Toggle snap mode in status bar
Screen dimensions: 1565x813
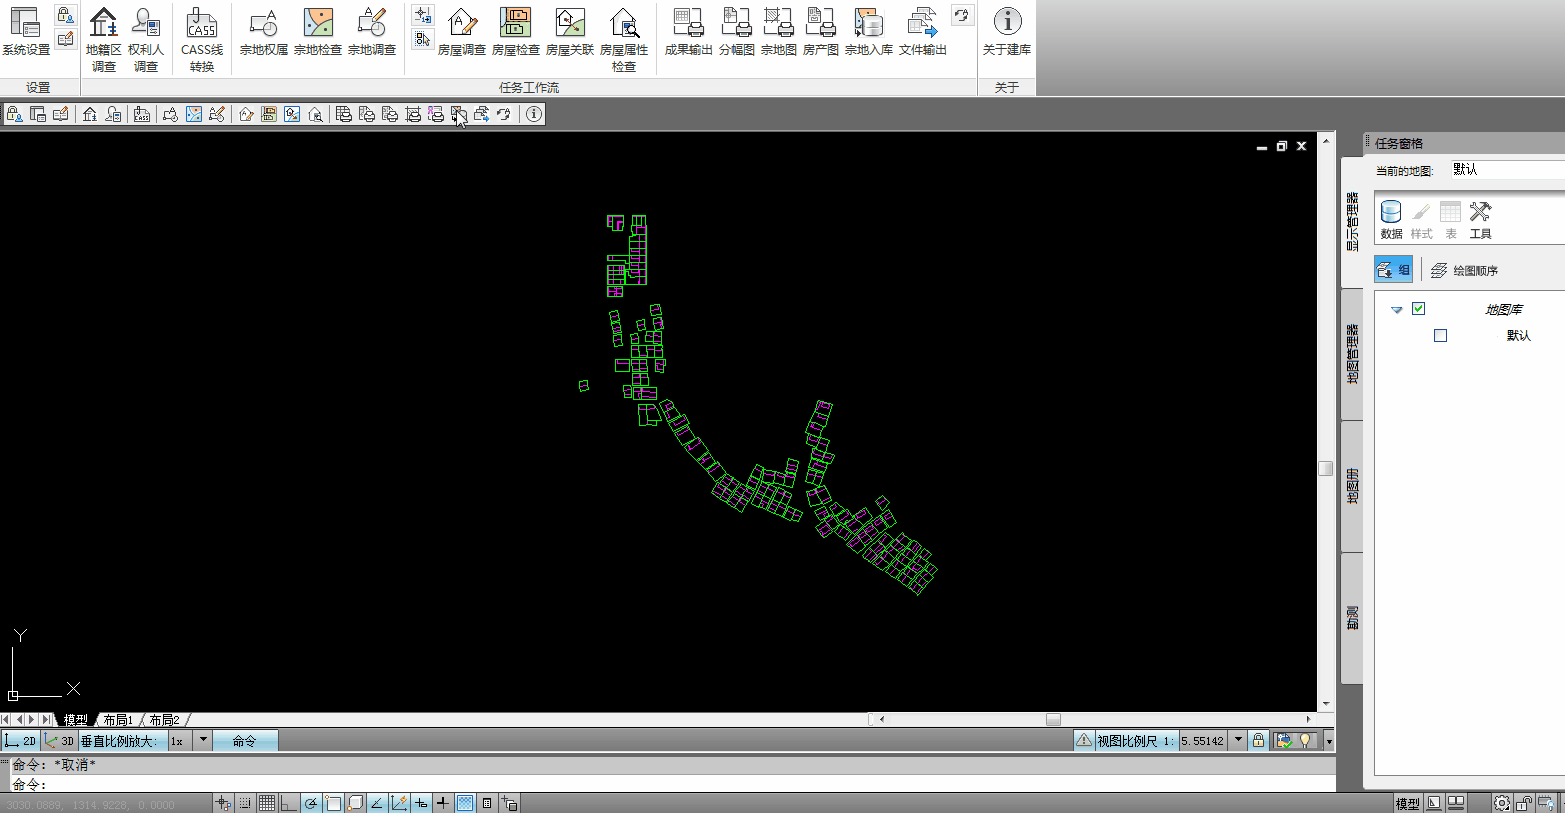245,803
